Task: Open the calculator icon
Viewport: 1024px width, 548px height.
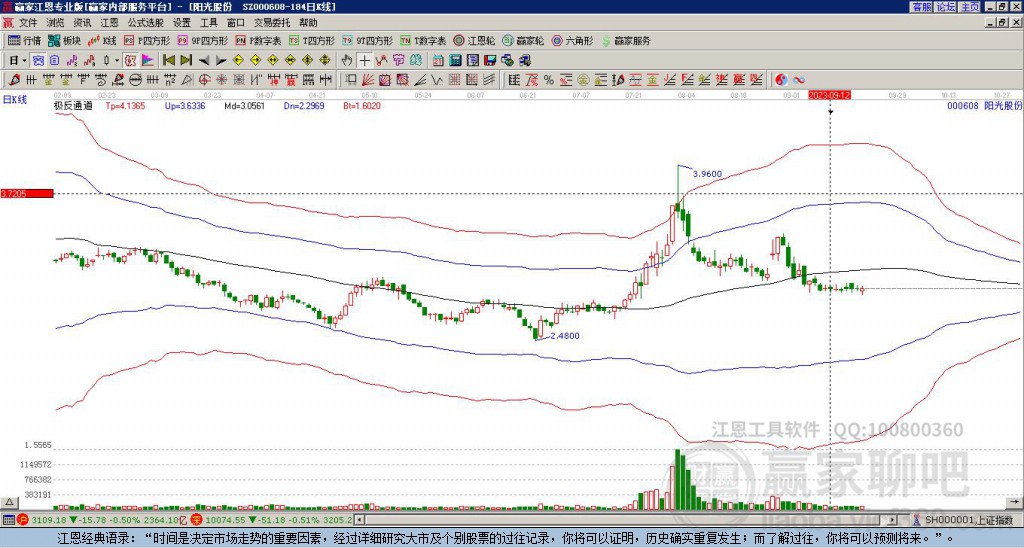Action: click(455, 60)
